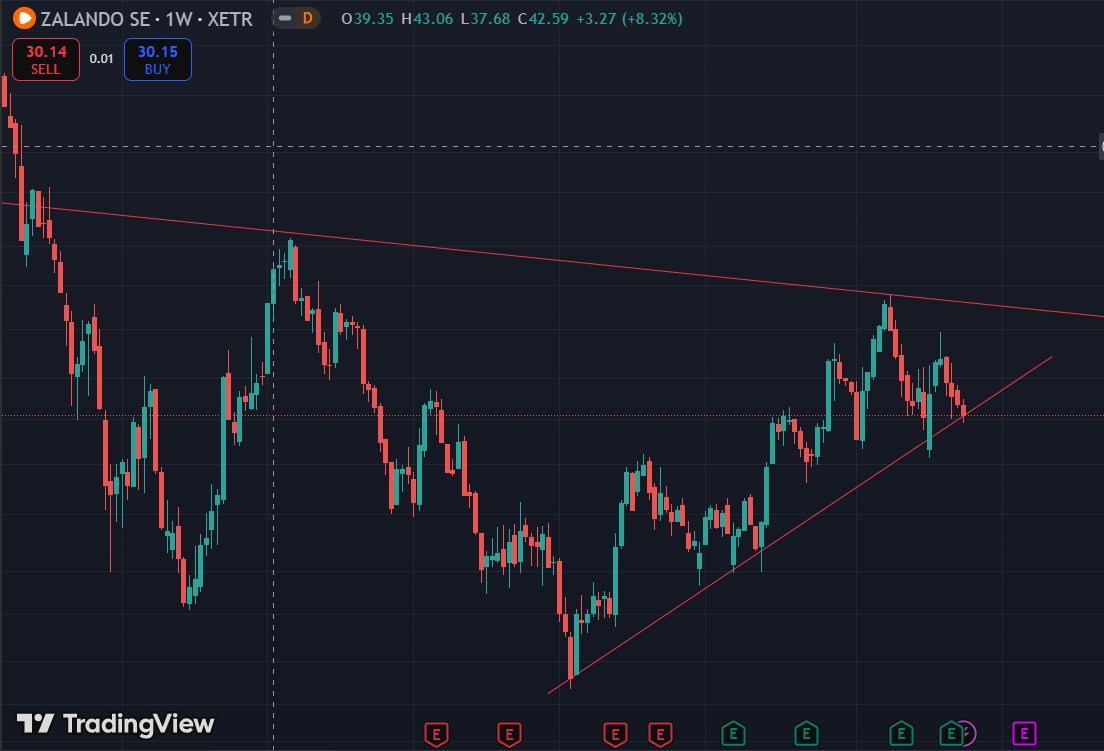The image size is (1104, 751).
Task: Click the +3.27 (+8.32%) change value
Action: tap(629, 19)
